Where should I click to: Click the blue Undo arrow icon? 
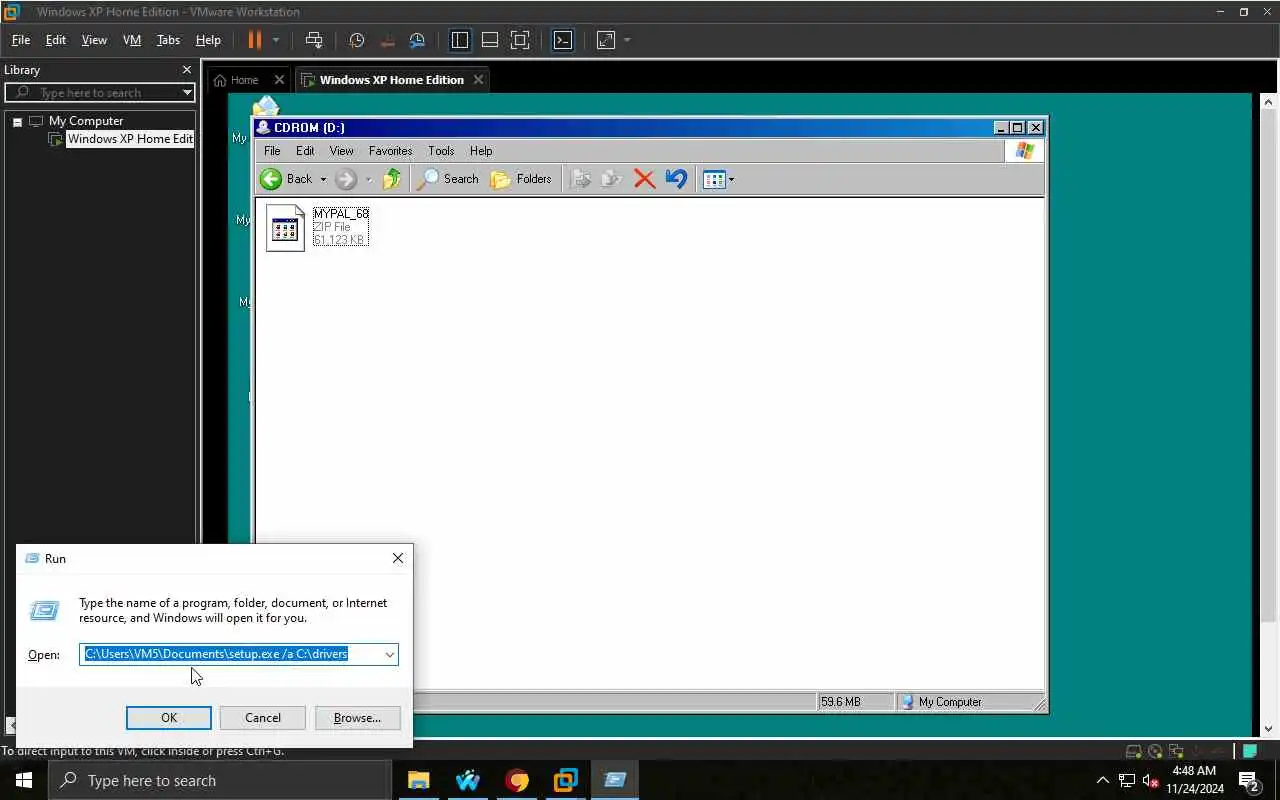click(676, 179)
